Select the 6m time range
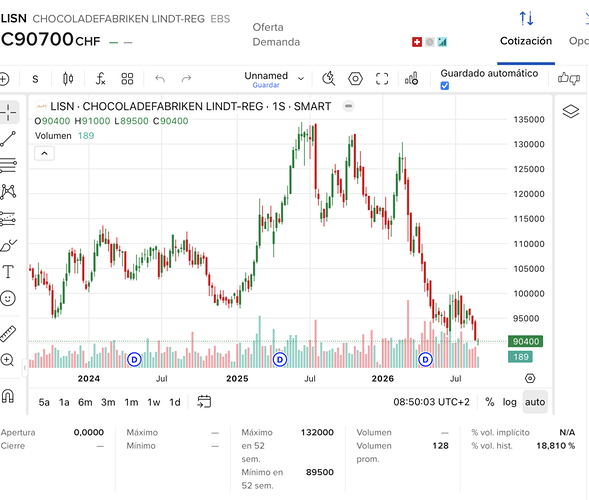The width and height of the screenshot is (589, 500). [x=85, y=402]
